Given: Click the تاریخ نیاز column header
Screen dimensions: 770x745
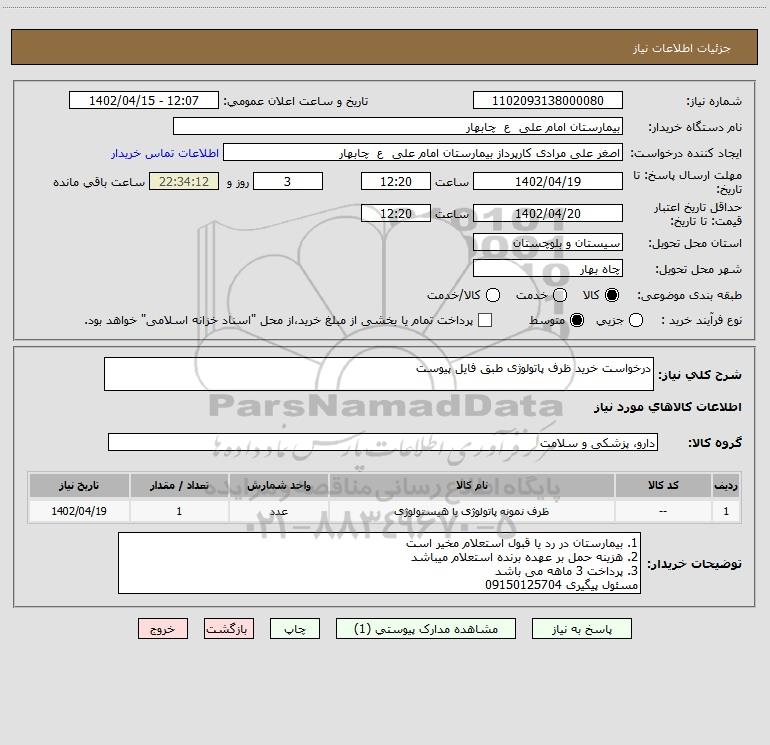Looking at the screenshot, I should [x=79, y=486].
